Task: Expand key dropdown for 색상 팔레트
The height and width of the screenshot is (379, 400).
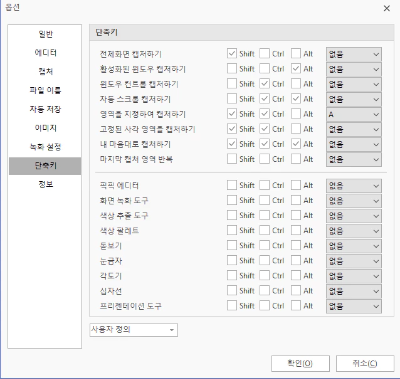Action: [354, 231]
